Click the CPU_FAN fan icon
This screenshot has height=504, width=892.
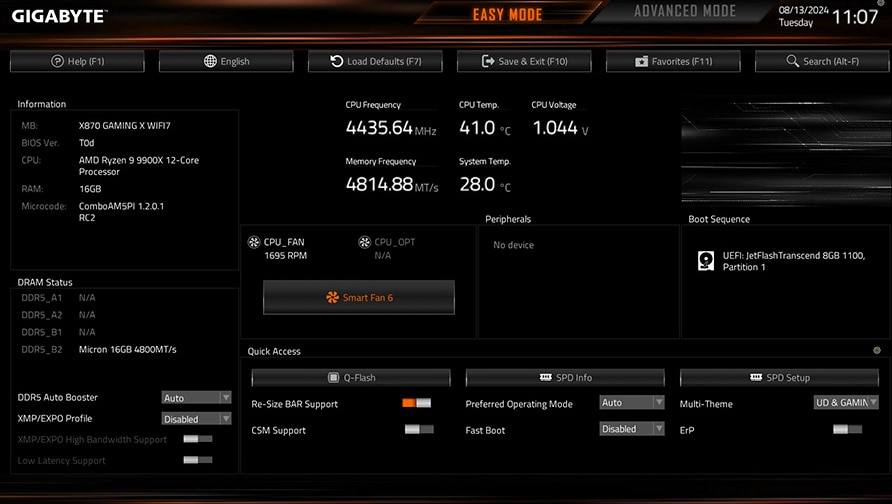click(254, 242)
